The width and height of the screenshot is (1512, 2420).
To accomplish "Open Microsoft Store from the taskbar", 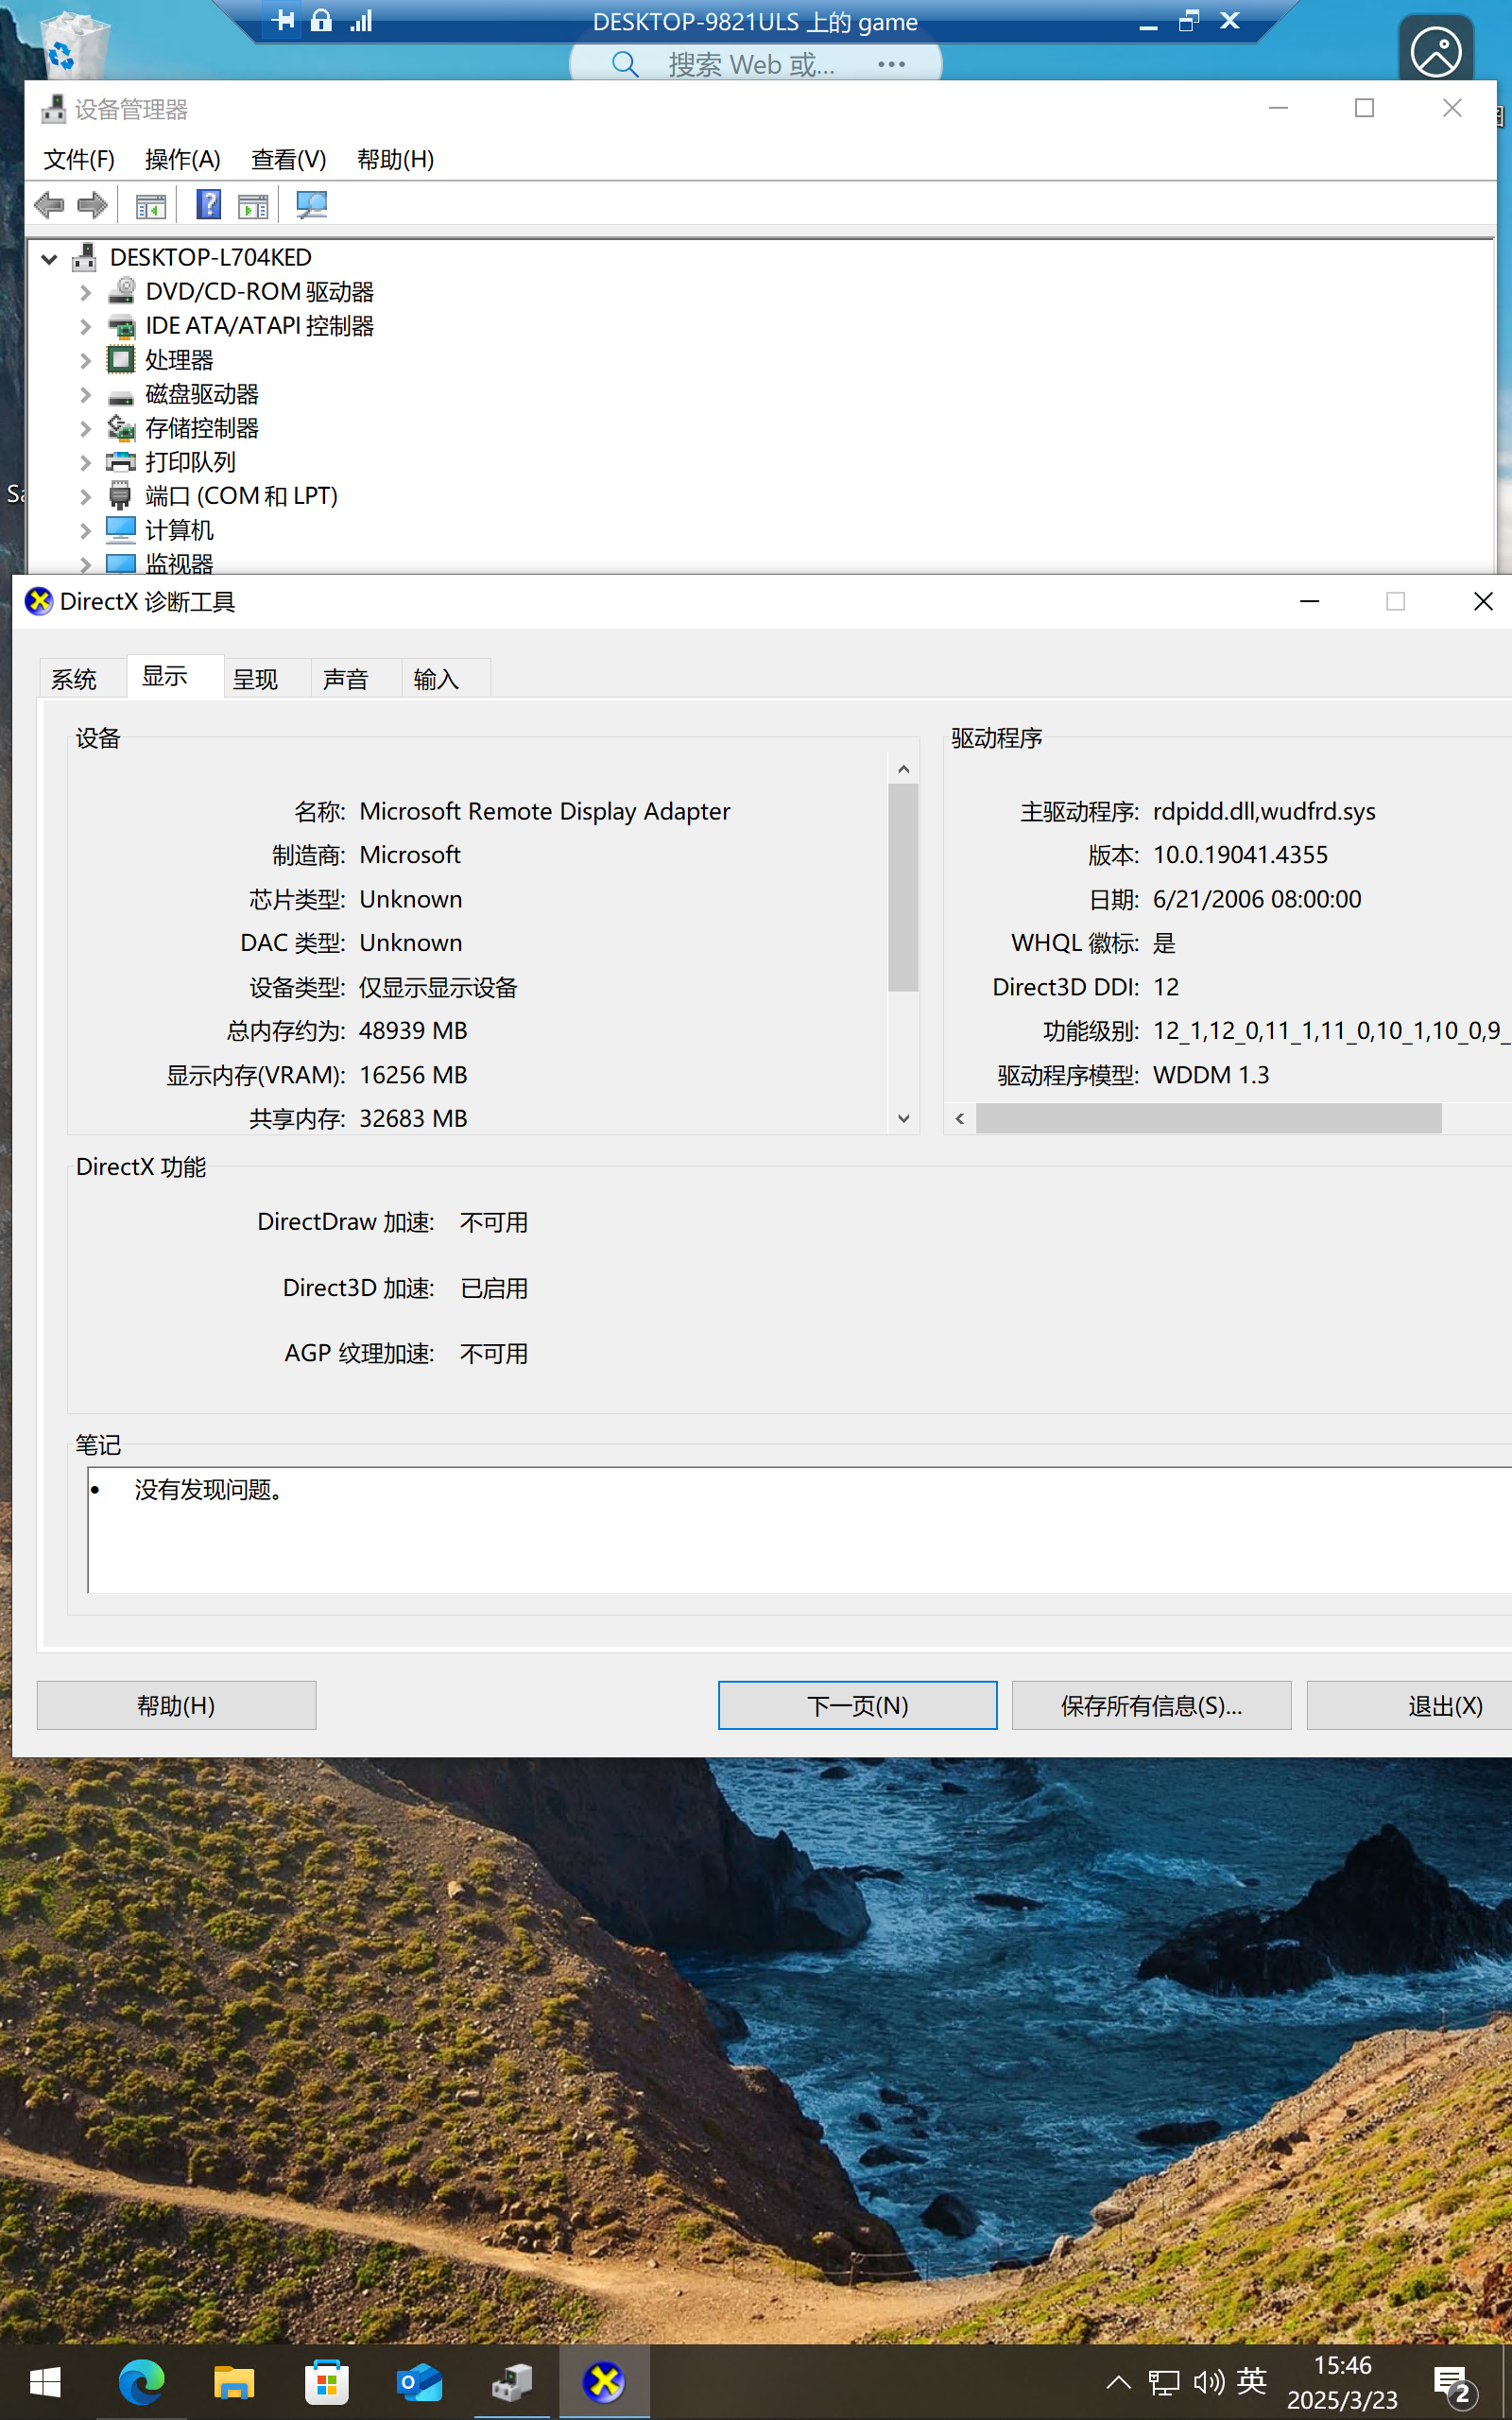I will [327, 2382].
